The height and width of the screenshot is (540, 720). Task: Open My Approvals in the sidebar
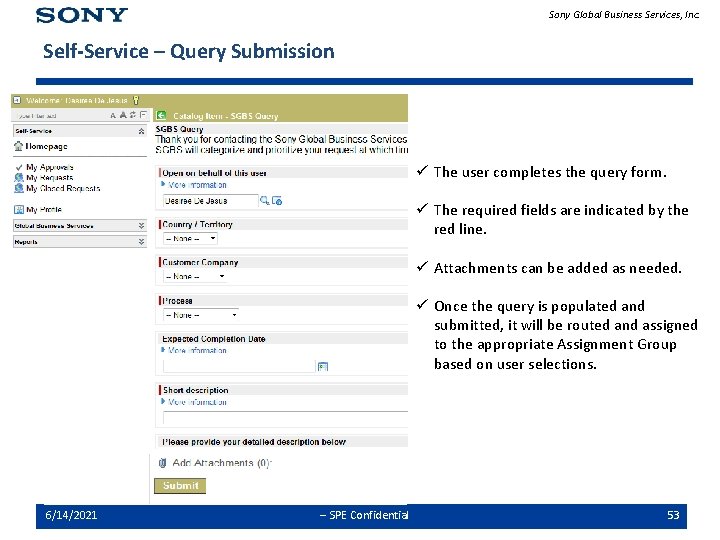coord(50,167)
